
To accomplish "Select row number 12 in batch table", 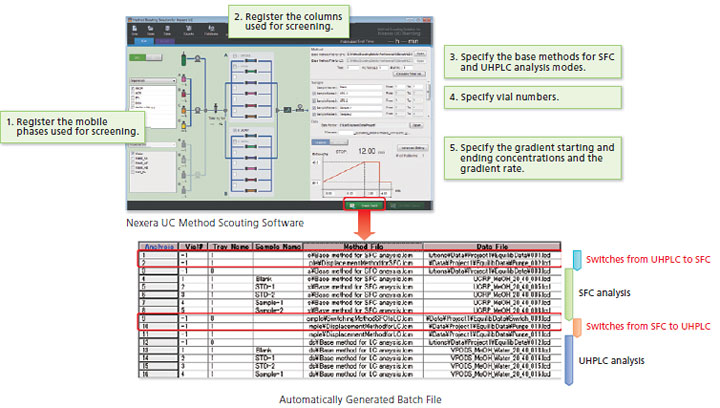I will point(158,342).
